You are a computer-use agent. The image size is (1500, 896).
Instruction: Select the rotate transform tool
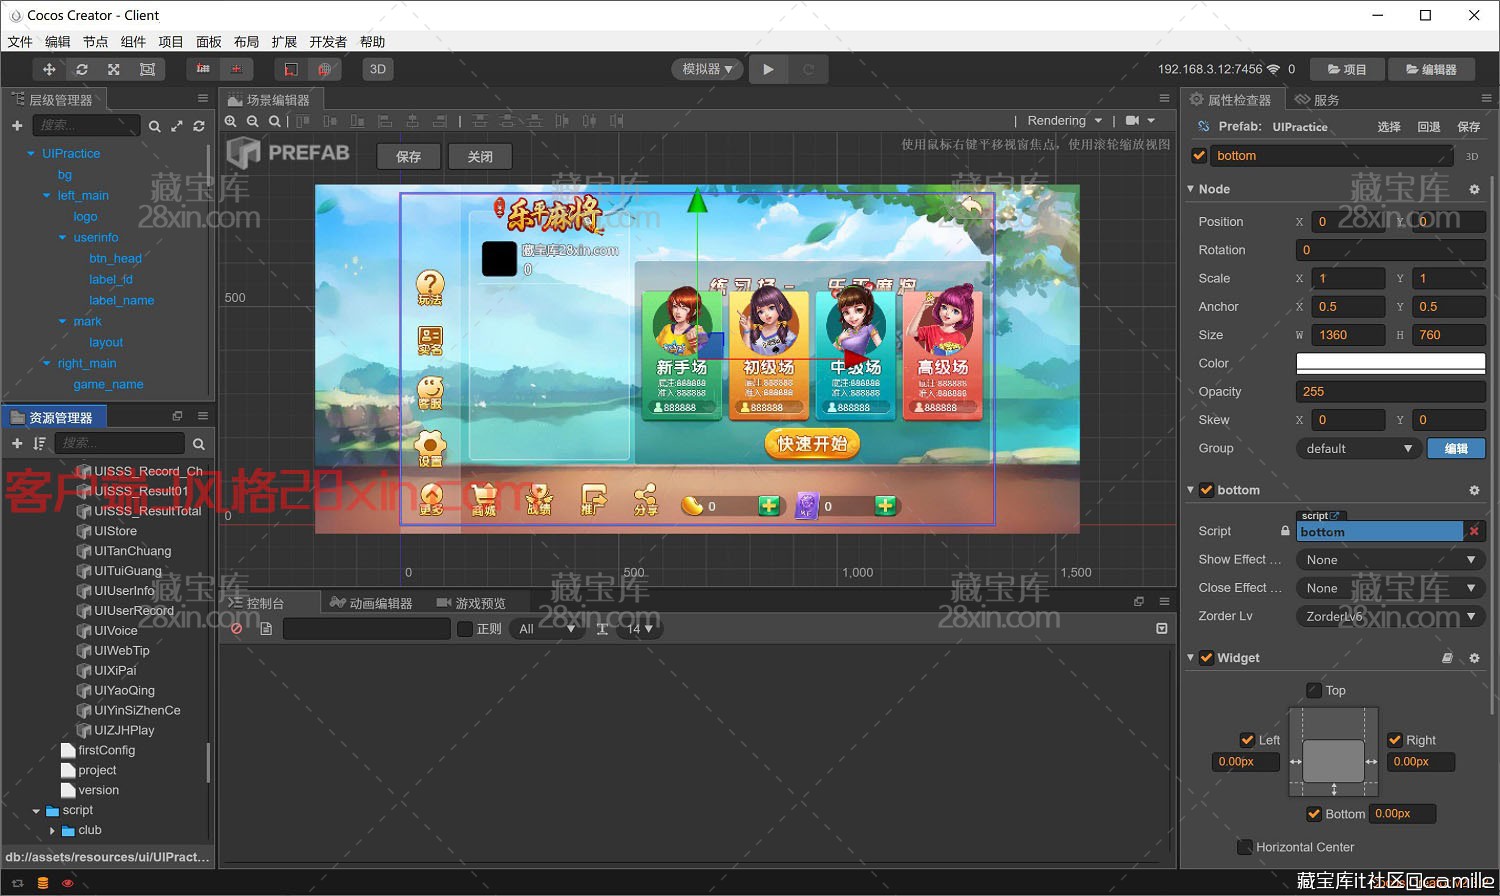coord(82,69)
